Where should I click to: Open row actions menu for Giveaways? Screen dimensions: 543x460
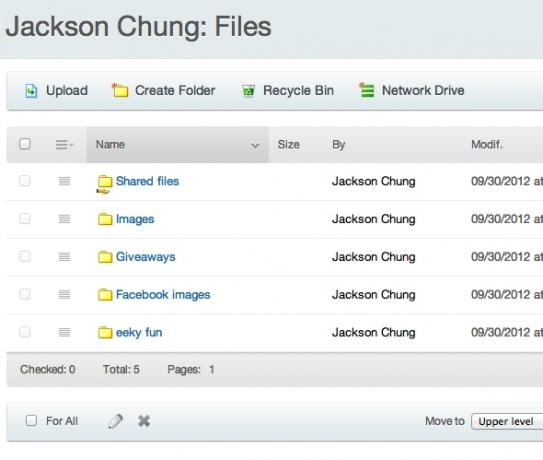pyautogui.click(x=64, y=257)
